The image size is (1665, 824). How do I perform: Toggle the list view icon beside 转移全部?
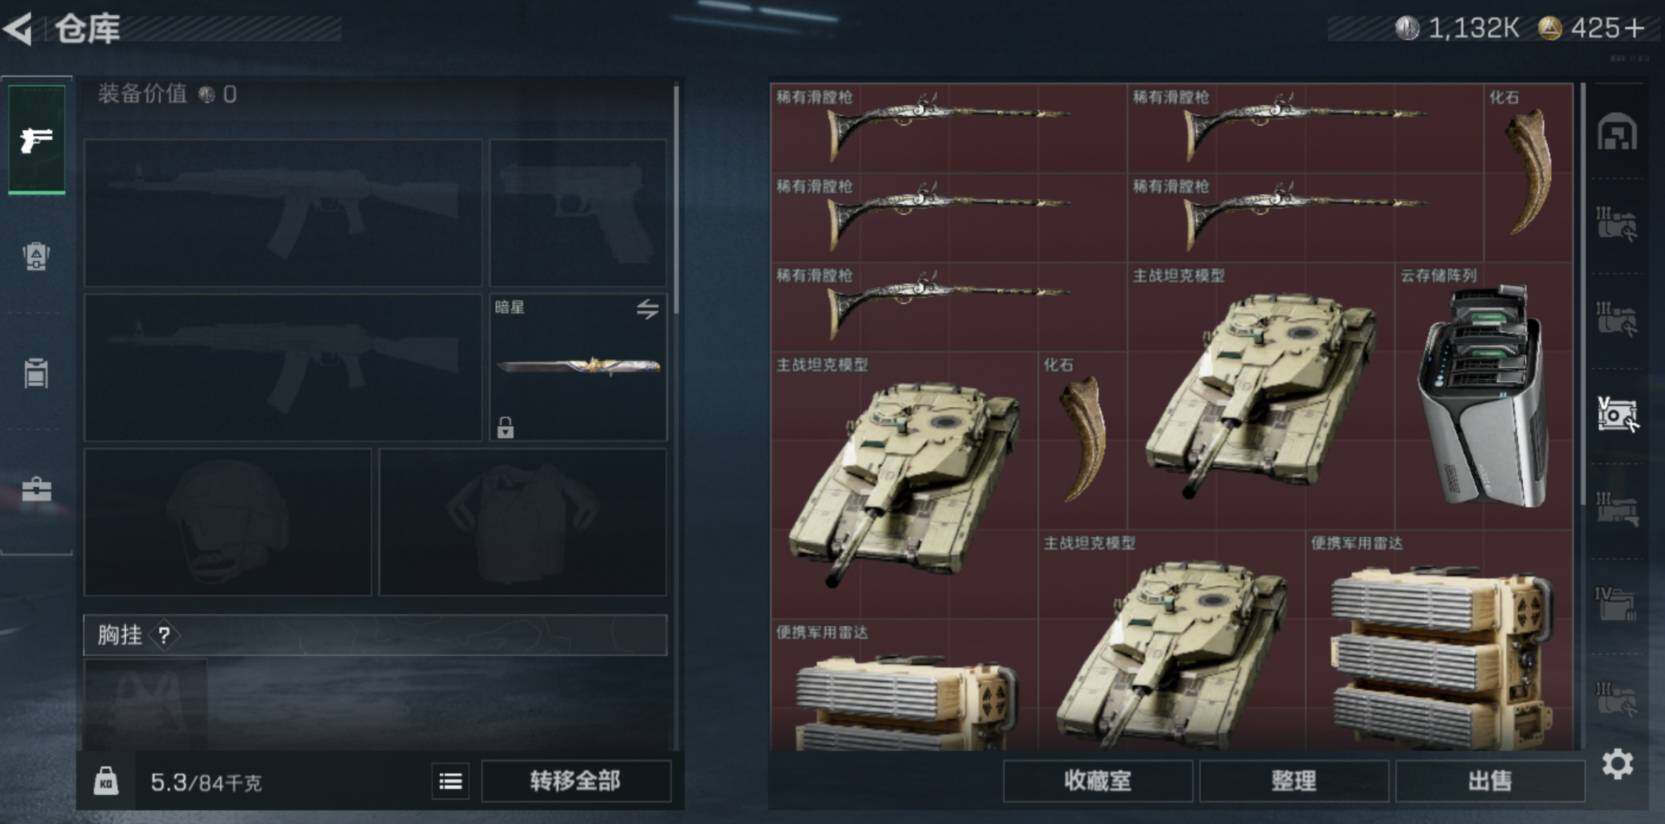(451, 781)
